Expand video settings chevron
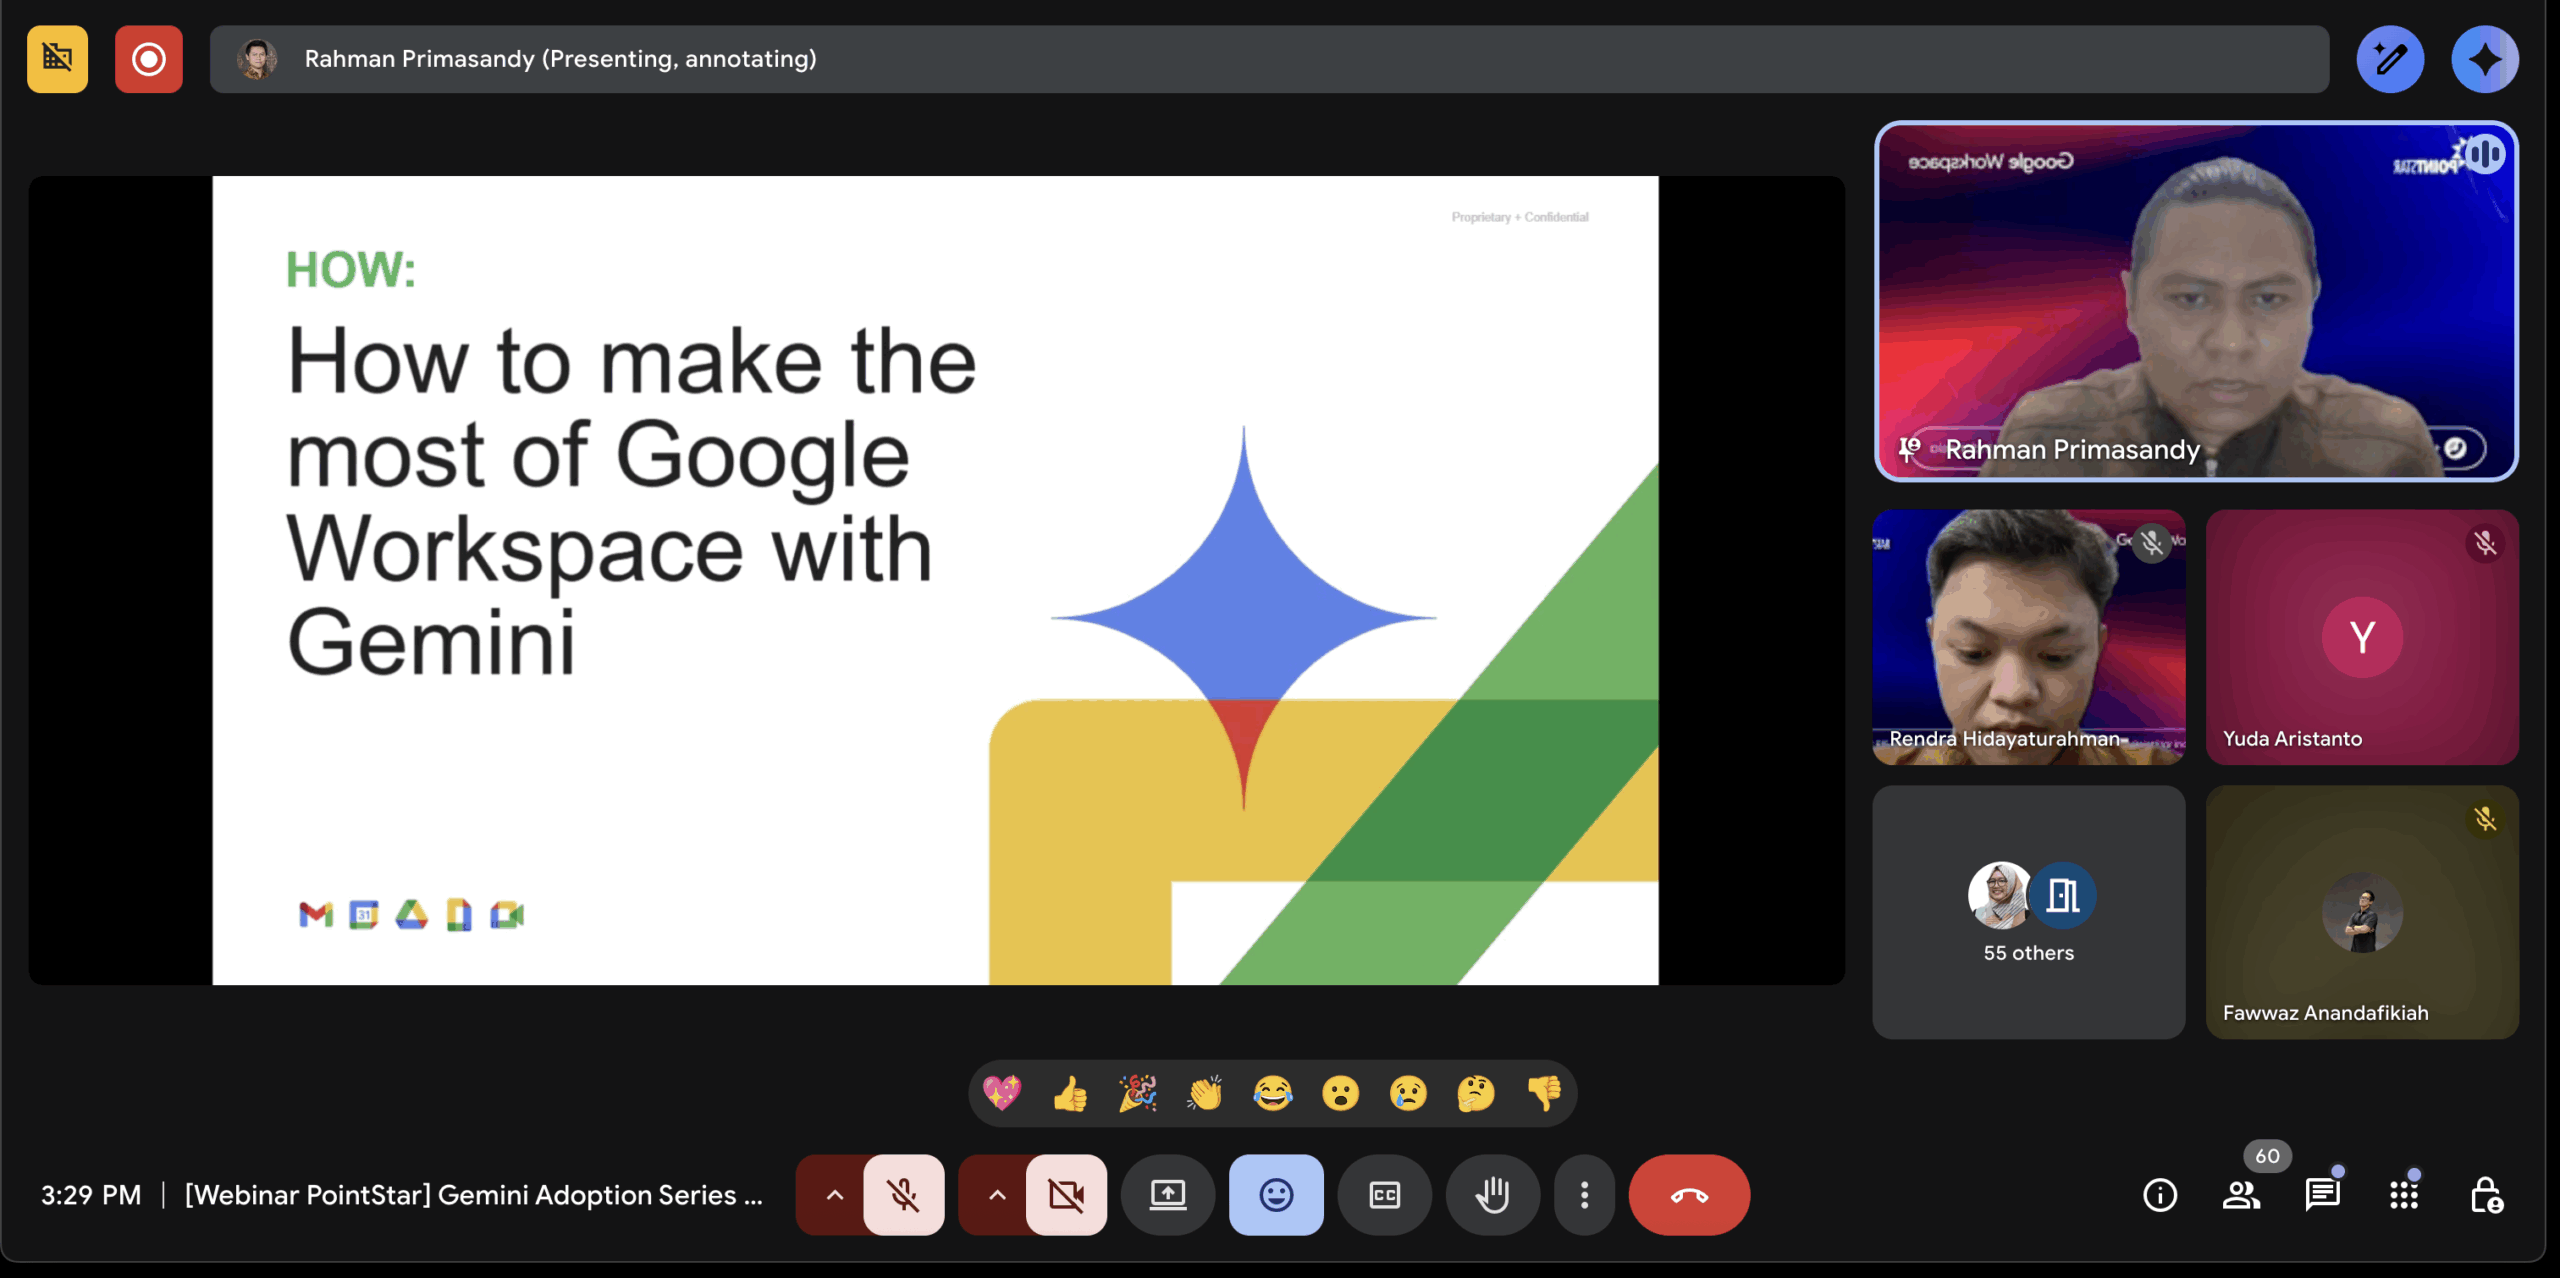Viewport: 2560px width, 1278px height. (x=997, y=1195)
